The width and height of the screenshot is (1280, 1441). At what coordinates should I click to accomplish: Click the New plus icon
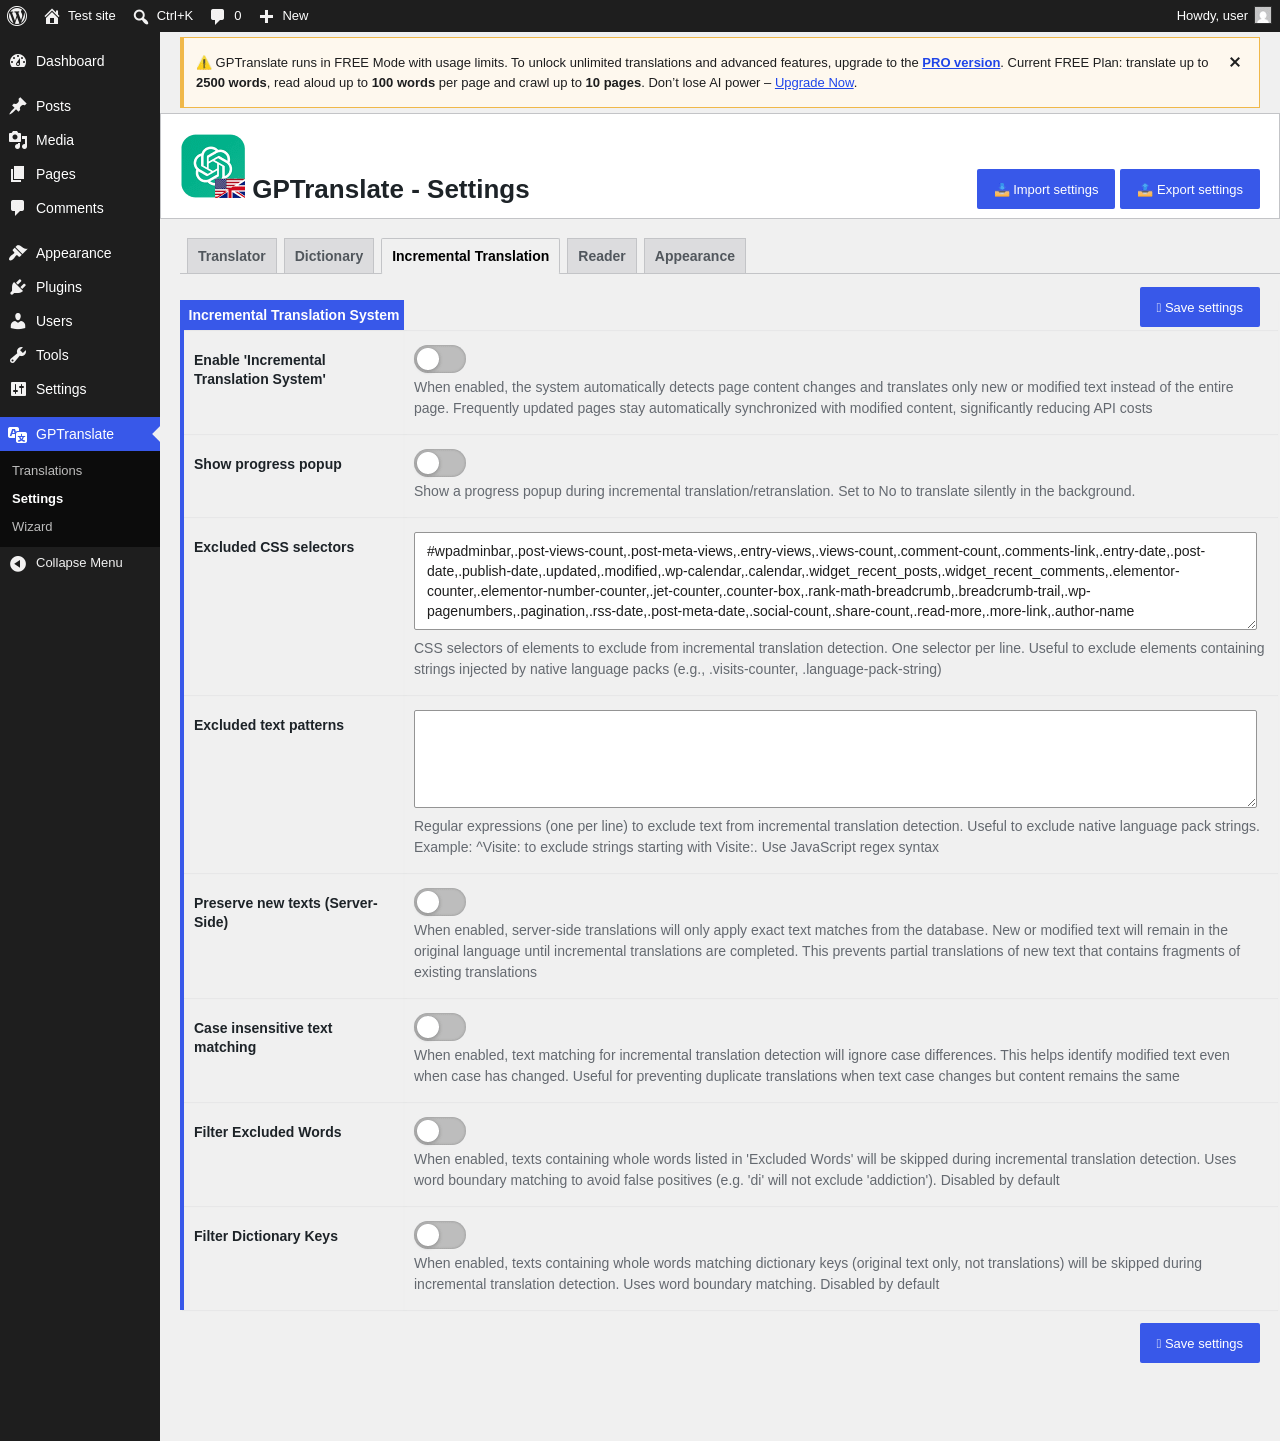tap(266, 16)
